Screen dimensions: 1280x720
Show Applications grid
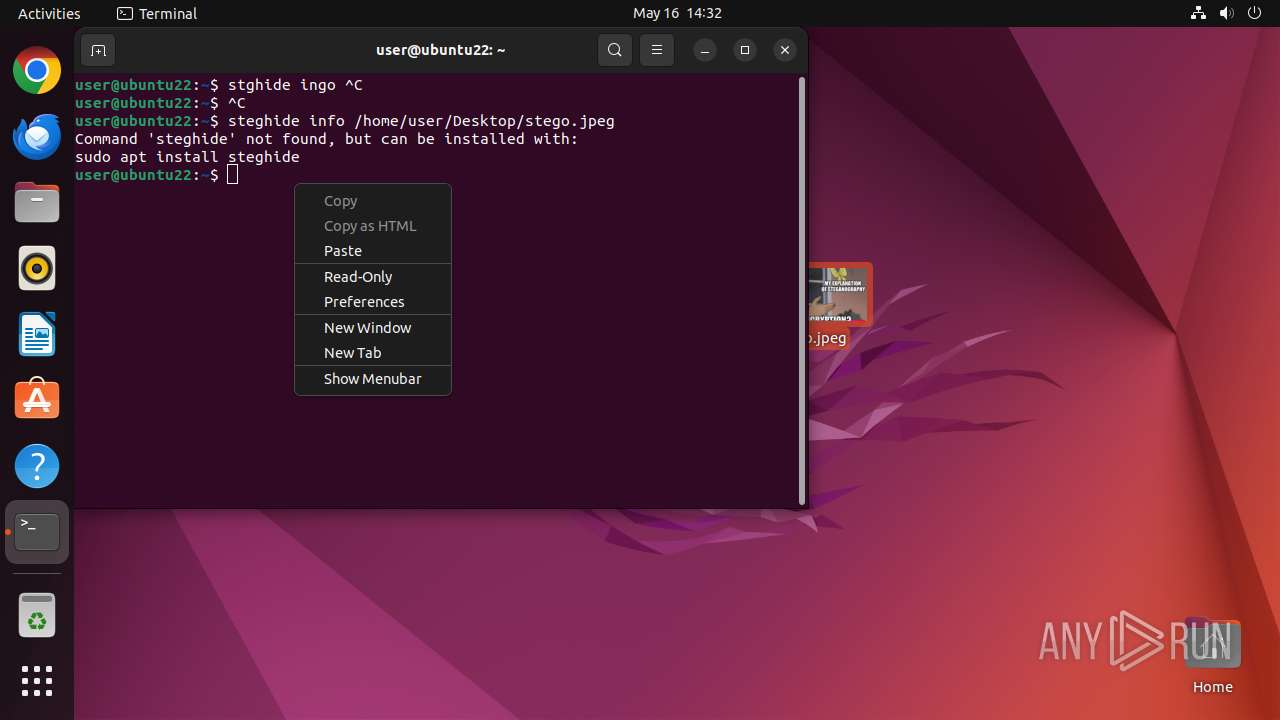tap(37, 681)
